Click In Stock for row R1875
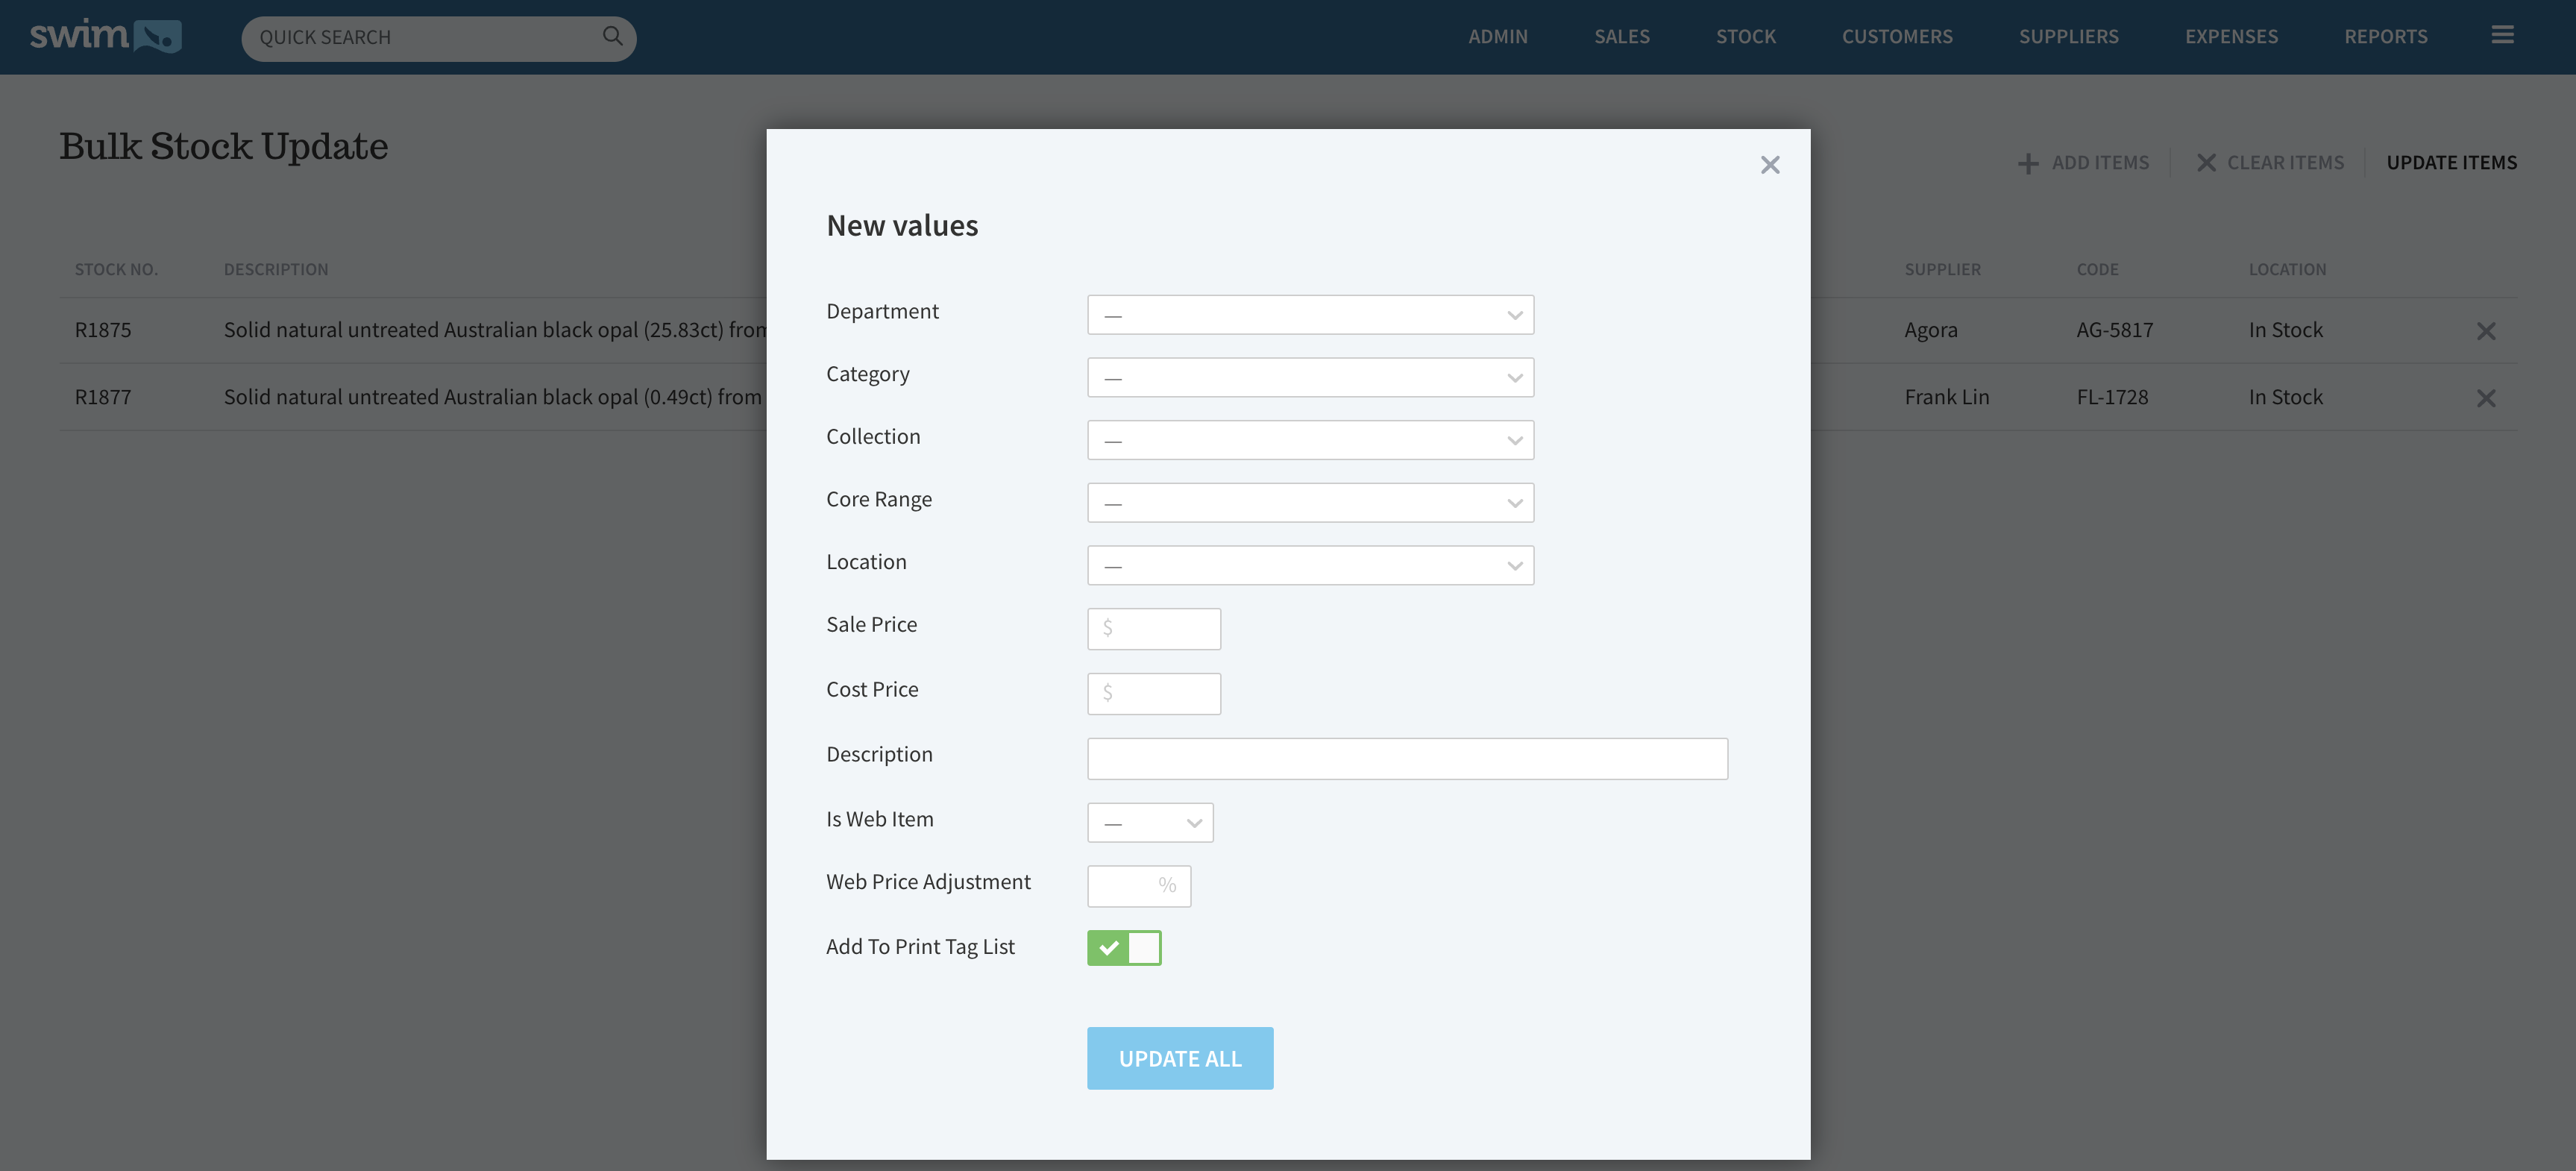The width and height of the screenshot is (2576, 1171). tap(2285, 330)
